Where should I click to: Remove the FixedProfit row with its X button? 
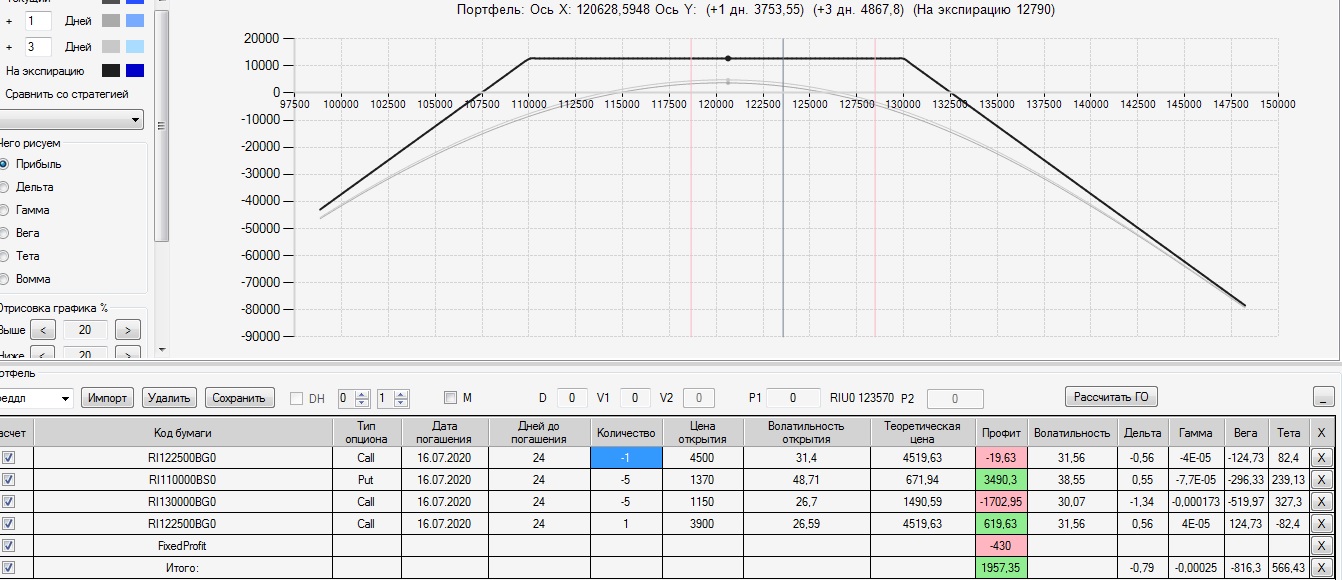[1321, 545]
